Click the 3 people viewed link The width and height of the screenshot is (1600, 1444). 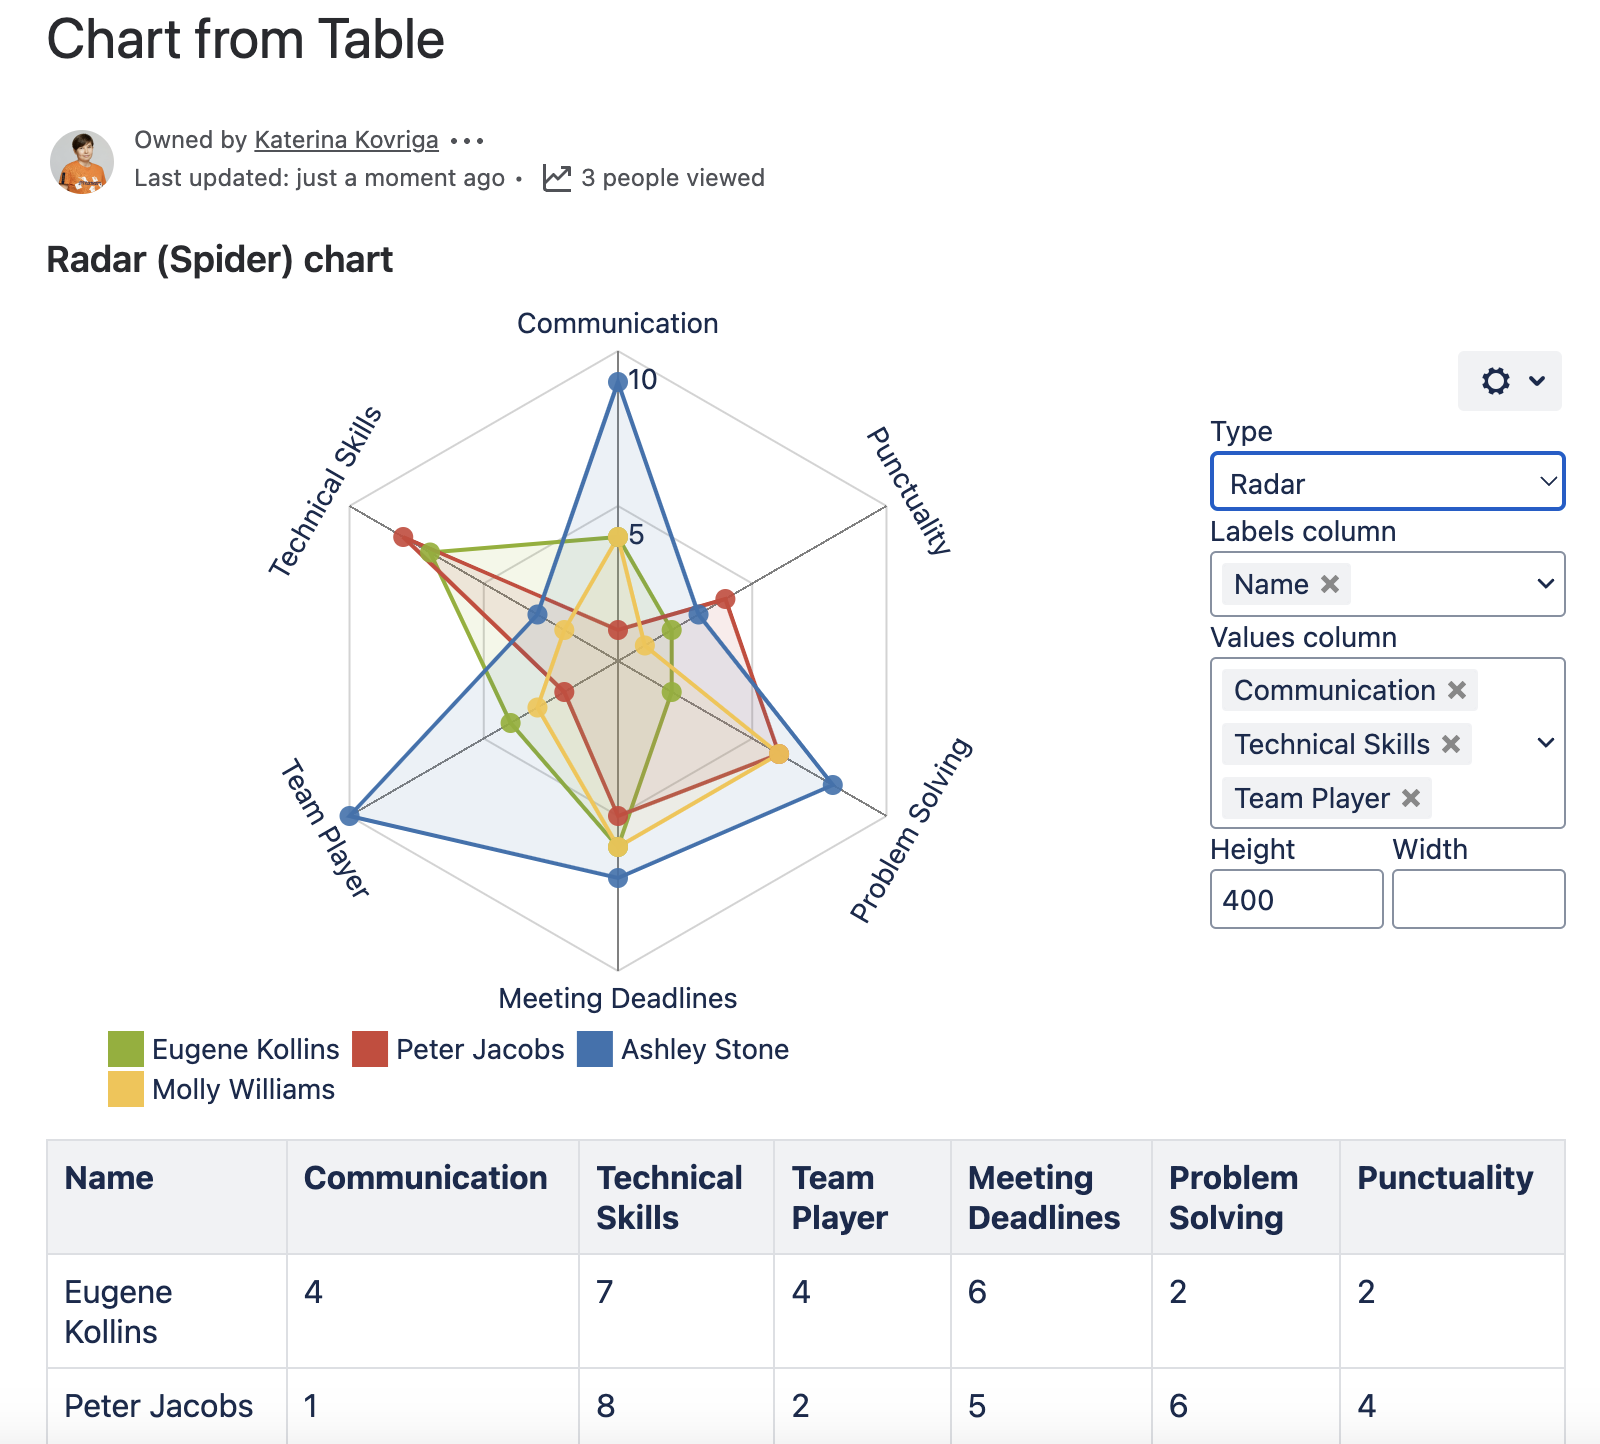(672, 178)
